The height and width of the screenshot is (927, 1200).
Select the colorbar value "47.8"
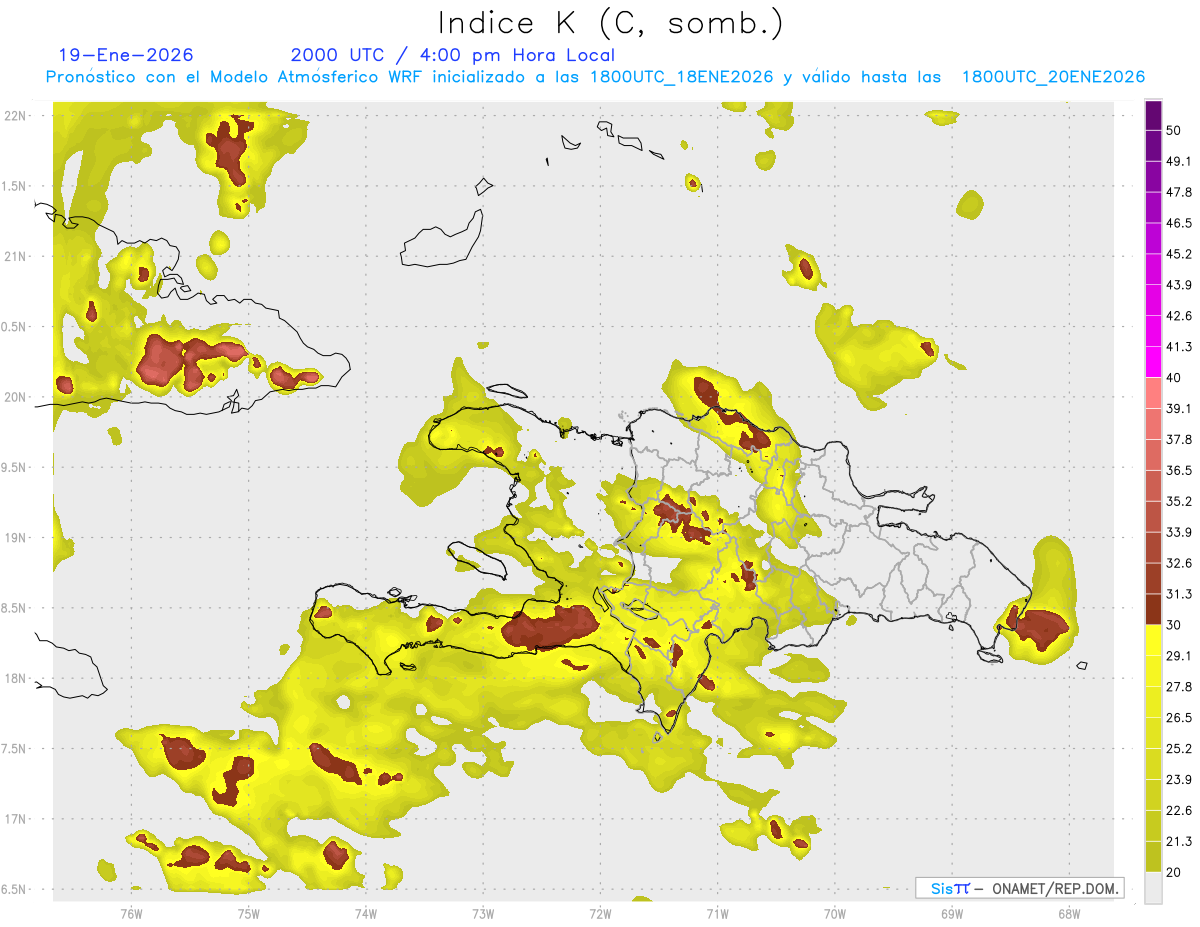tap(1179, 192)
